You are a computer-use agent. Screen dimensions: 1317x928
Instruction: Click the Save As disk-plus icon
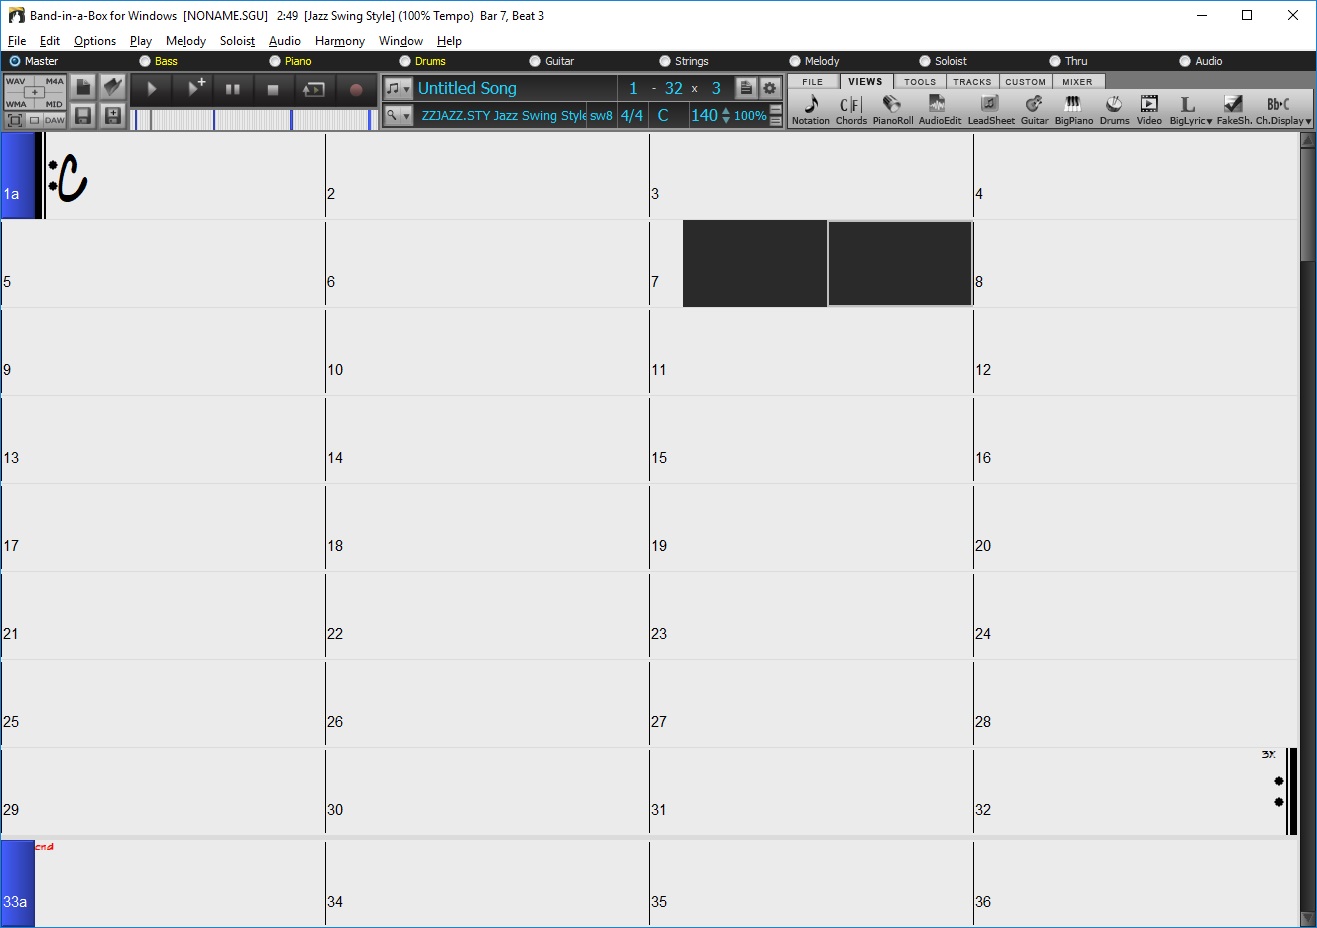click(113, 116)
